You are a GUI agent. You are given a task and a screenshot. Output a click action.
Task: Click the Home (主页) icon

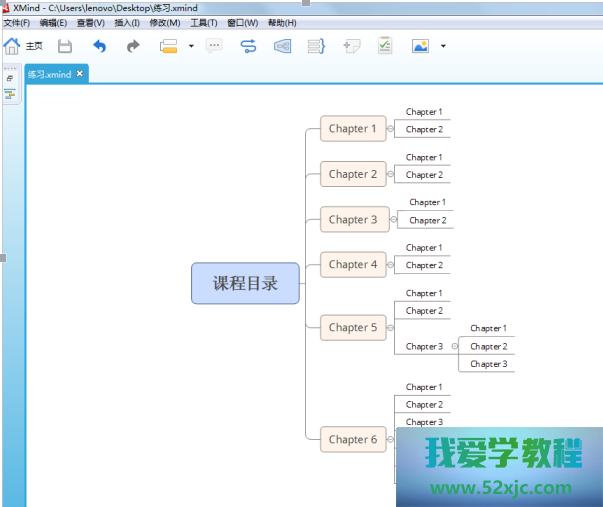click(12, 46)
